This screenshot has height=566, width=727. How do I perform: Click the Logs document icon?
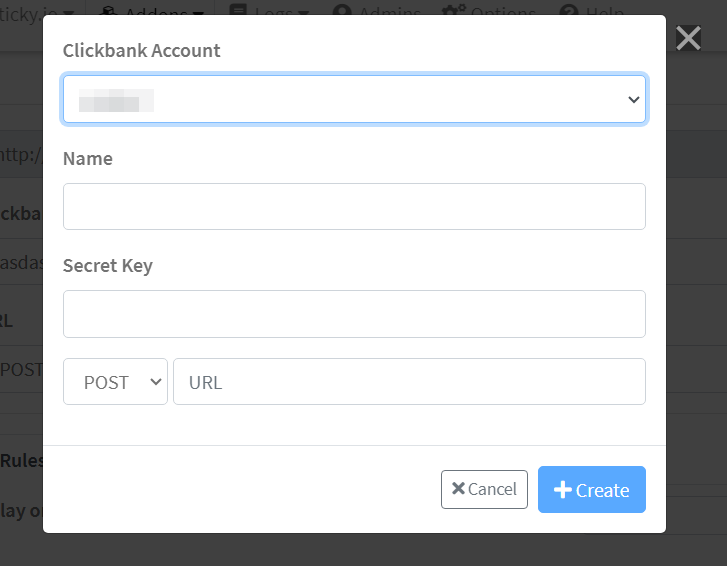(x=238, y=12)
